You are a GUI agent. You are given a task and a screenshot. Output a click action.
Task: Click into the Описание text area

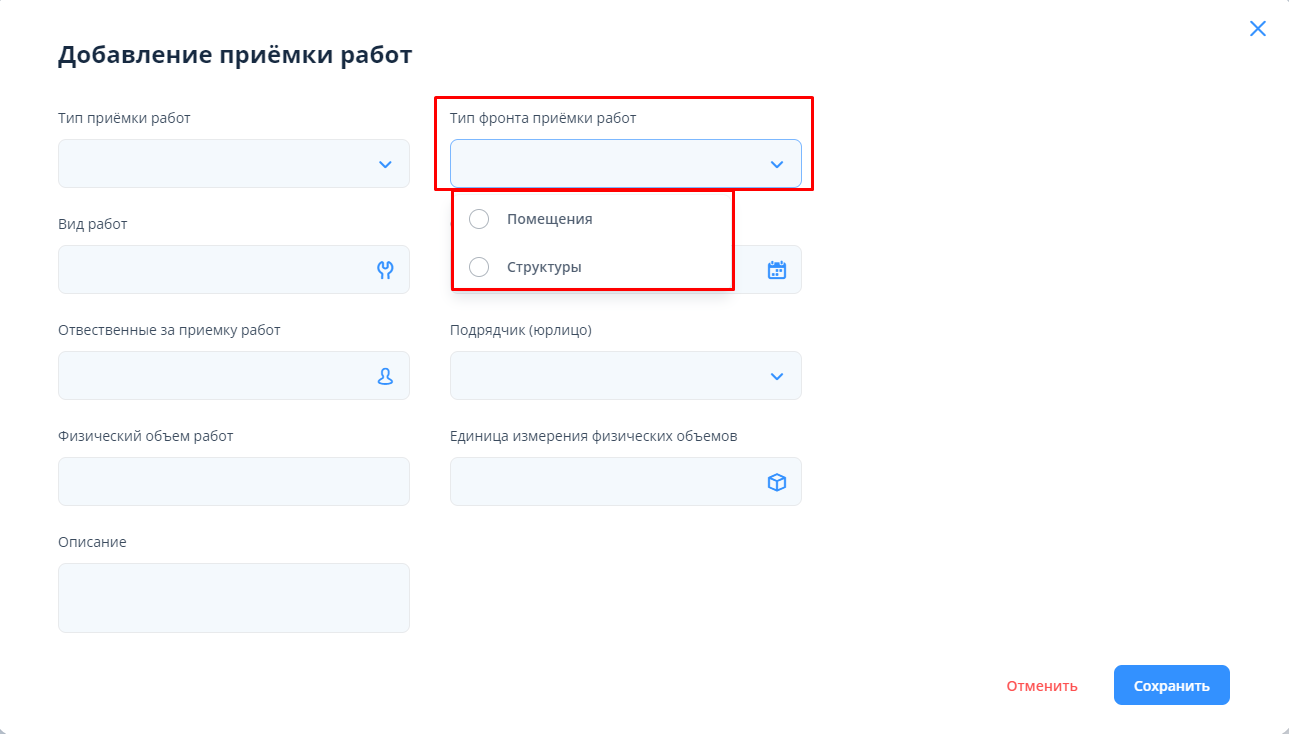pos(233,598)
